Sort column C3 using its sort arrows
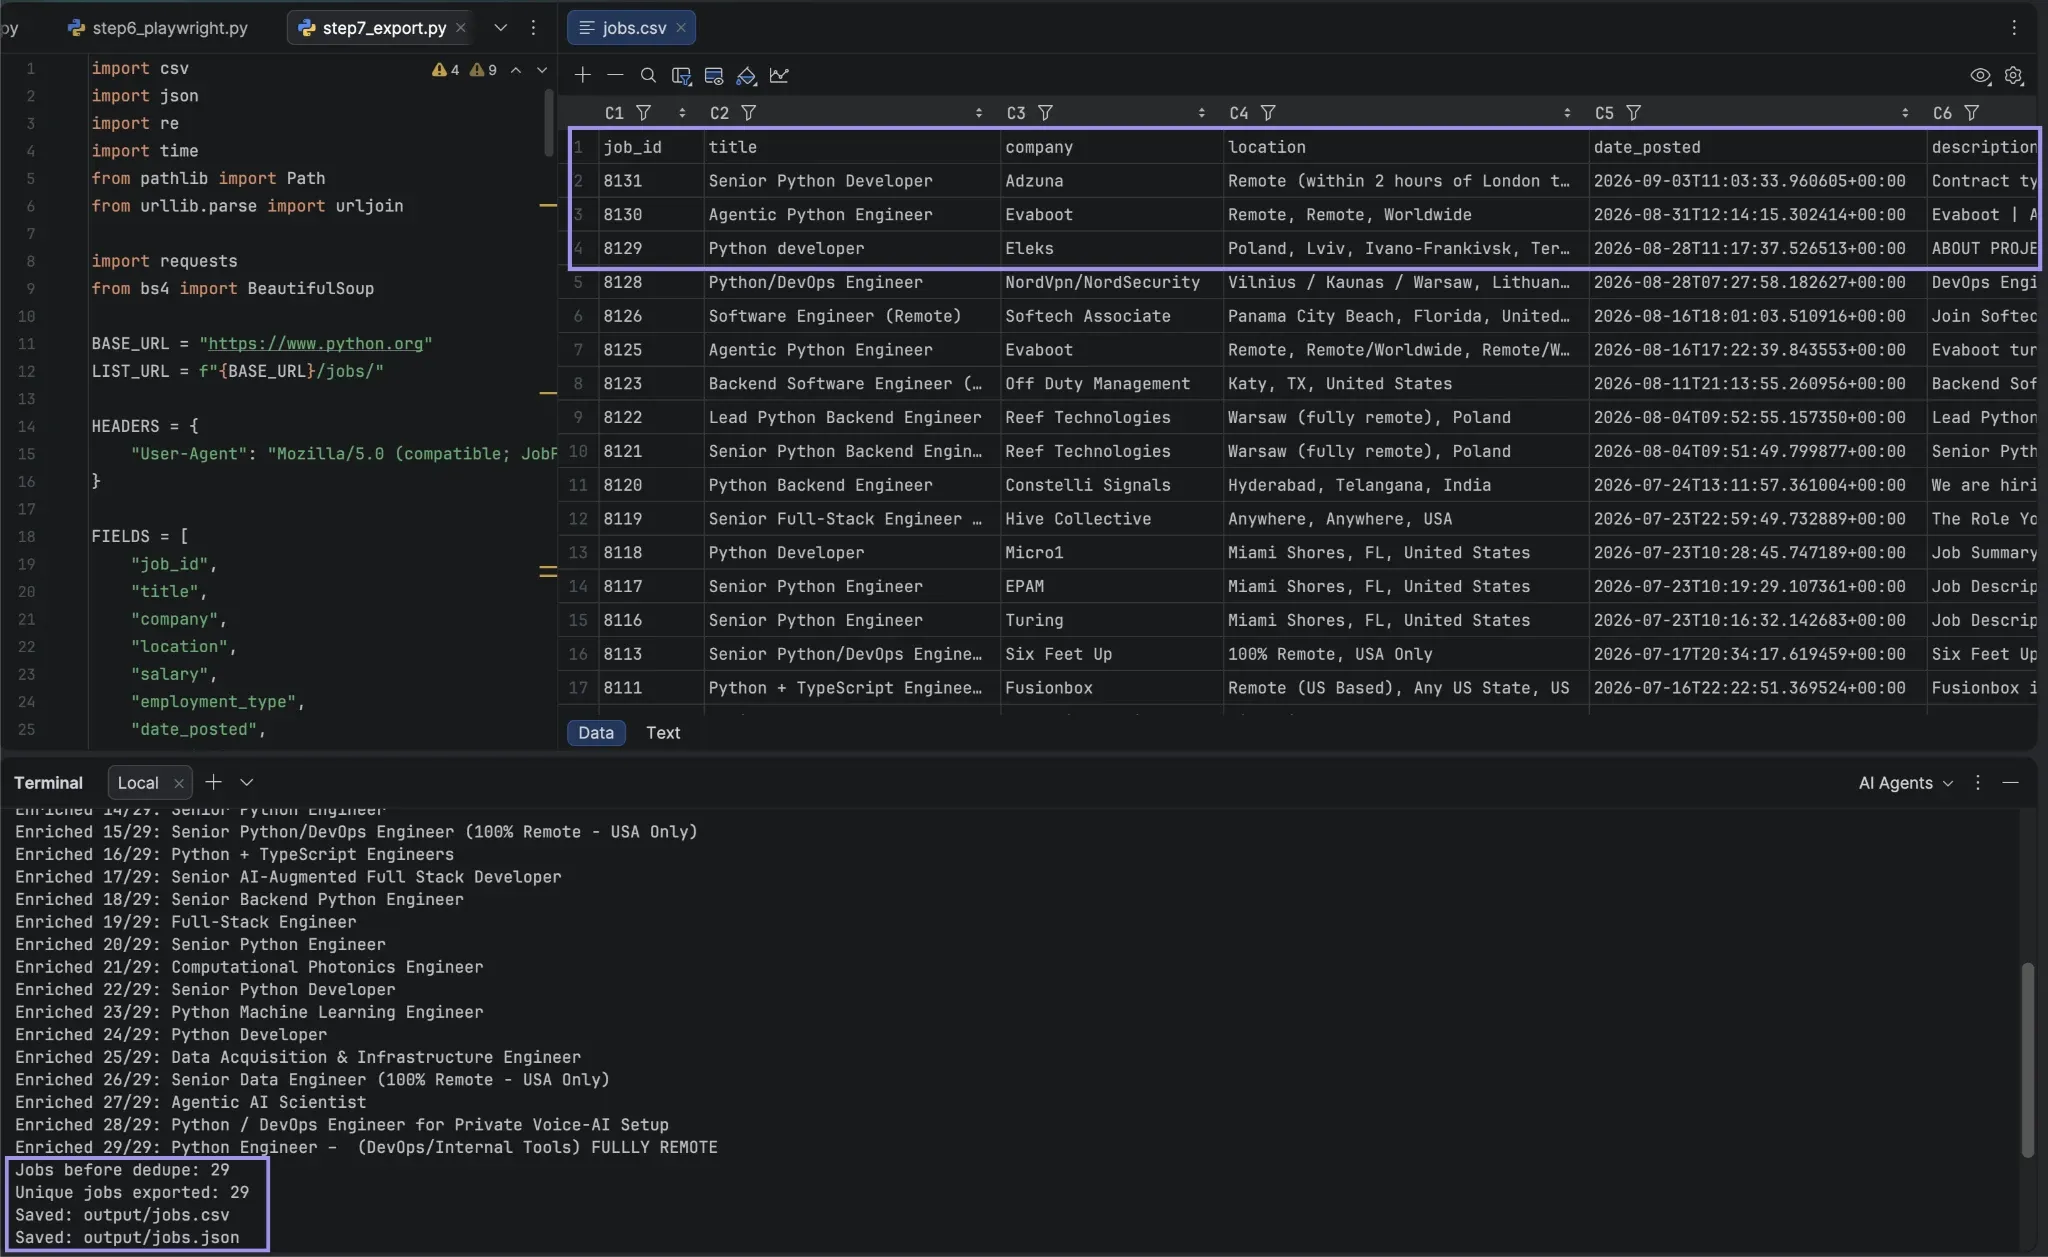2048x1257 pixels. [x=1202, y=113]
